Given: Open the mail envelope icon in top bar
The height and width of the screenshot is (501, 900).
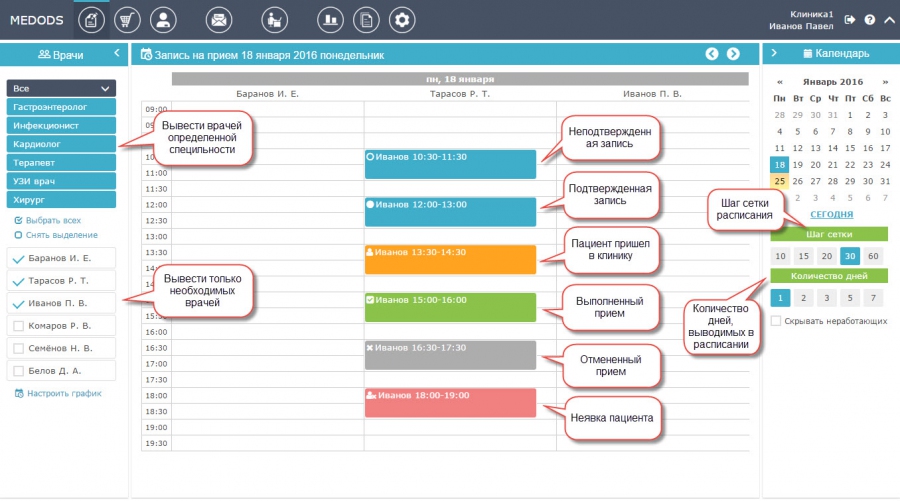Looking at the screenshot, I should click(219, 21).
